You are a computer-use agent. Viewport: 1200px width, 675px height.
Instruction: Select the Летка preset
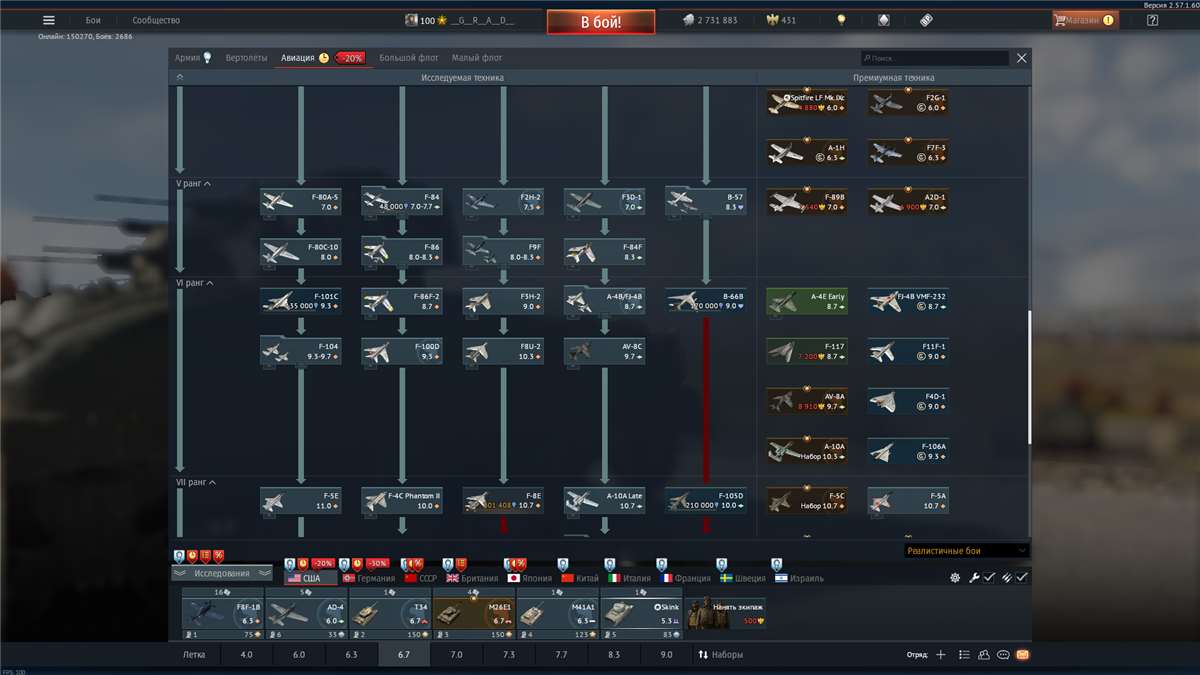click(194, 655)
